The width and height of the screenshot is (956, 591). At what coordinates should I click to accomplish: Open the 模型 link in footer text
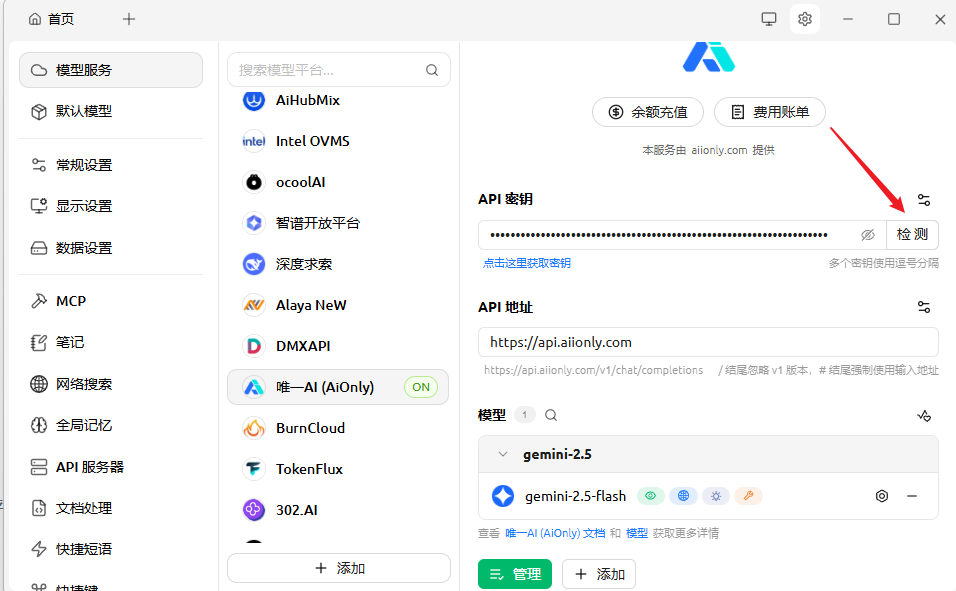click(637, 533)
